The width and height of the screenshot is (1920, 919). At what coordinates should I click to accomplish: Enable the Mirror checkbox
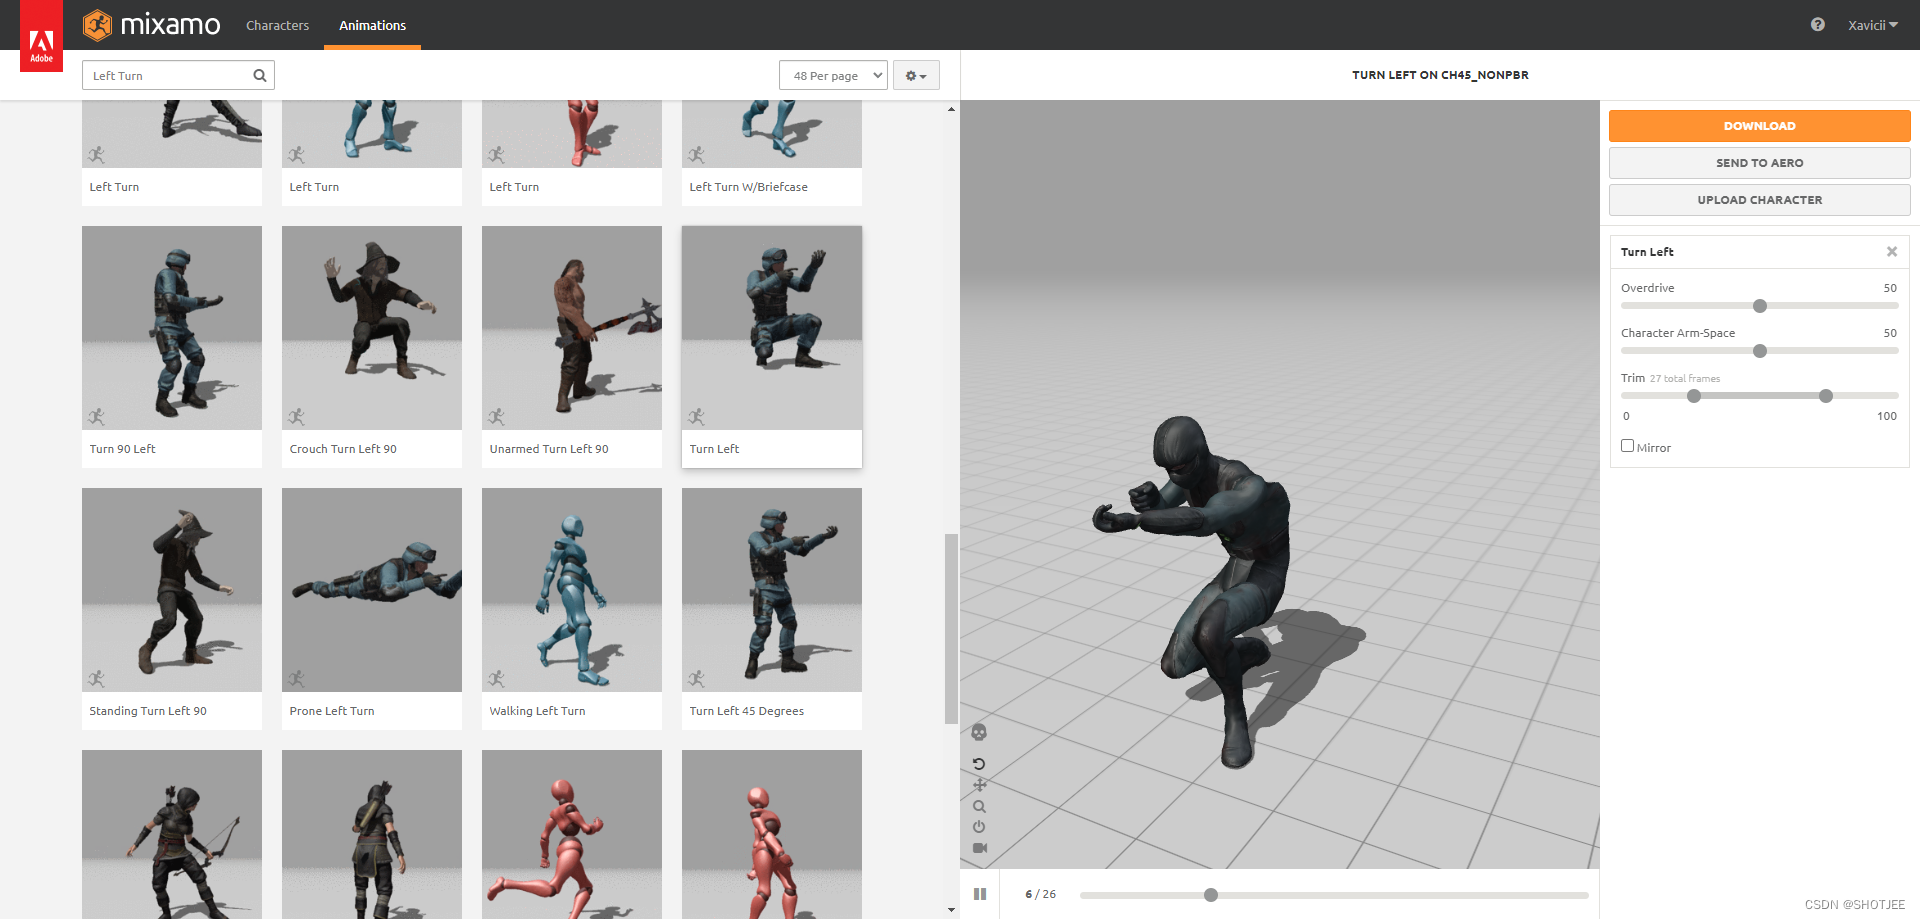[x=1627, y=446]
